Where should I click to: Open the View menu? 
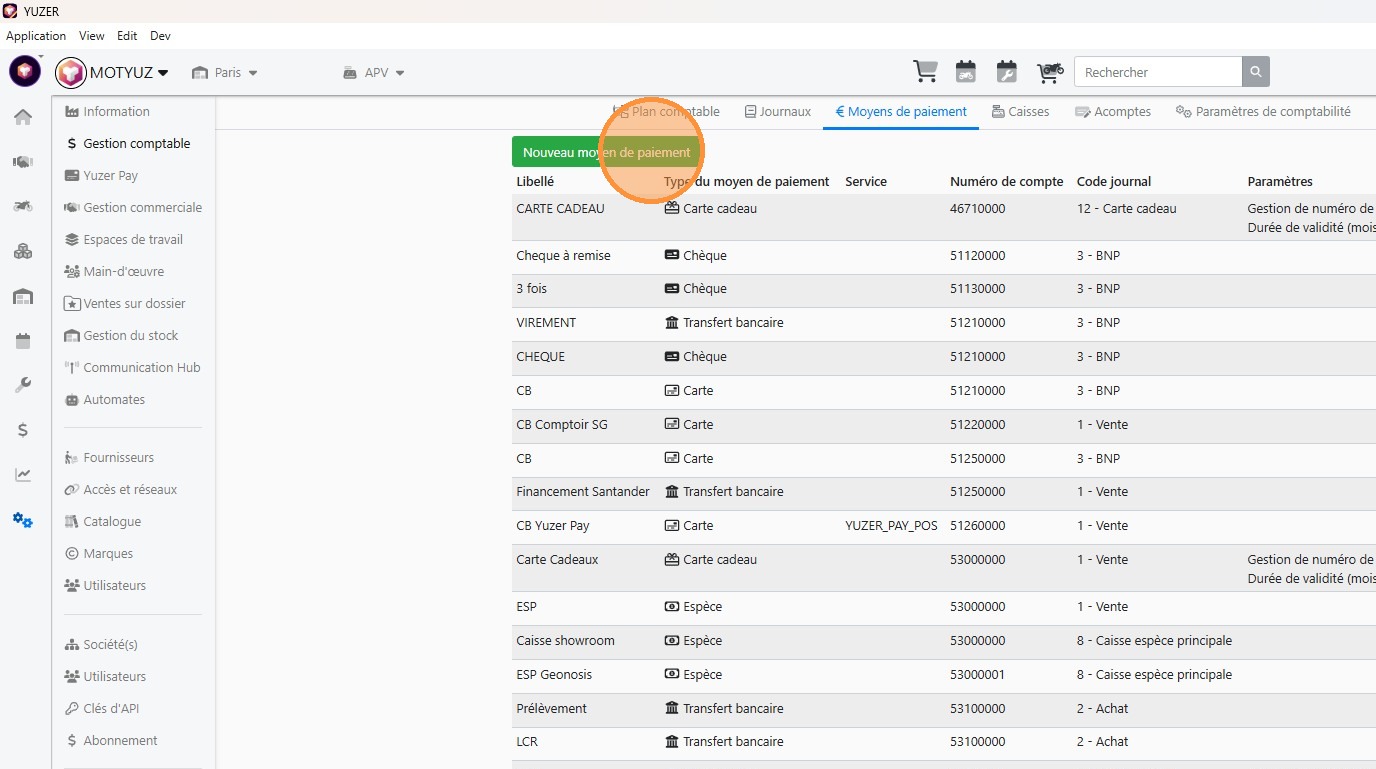[92, 36]
